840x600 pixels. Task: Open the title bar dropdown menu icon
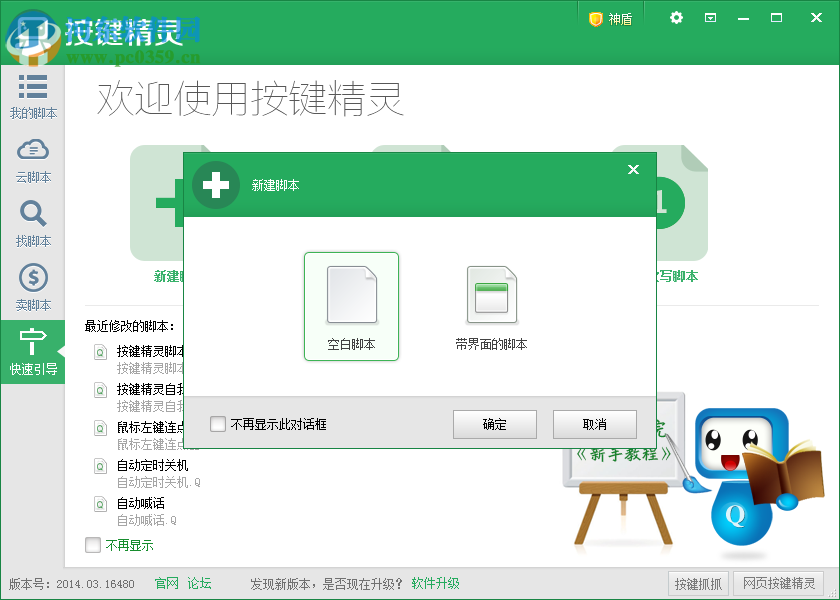[x=710, y=18]
